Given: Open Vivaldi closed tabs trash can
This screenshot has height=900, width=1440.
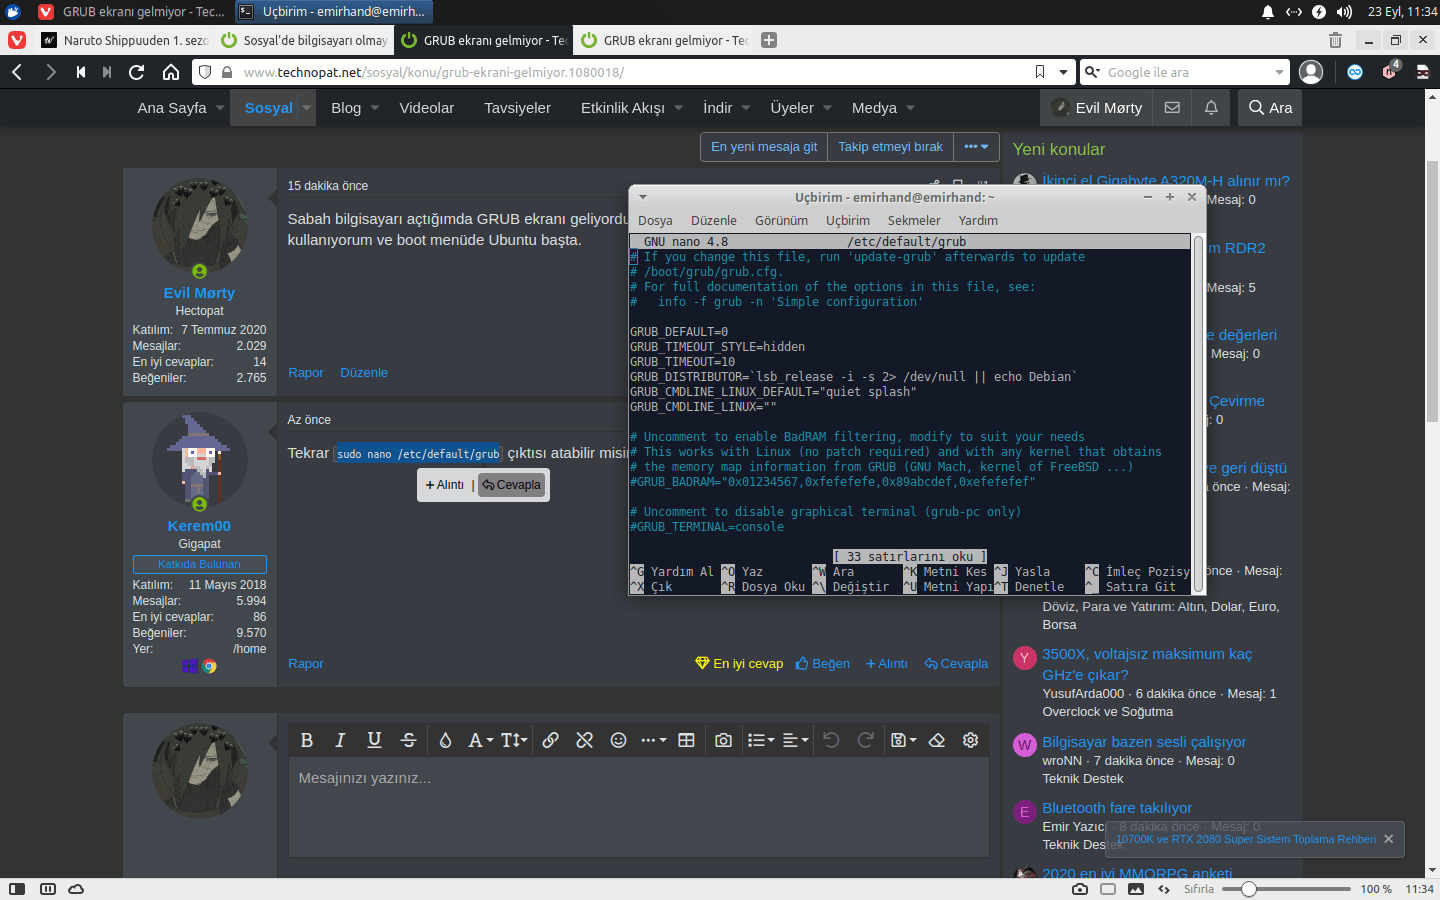Looking at the screenshot, I should point(1335,40).
